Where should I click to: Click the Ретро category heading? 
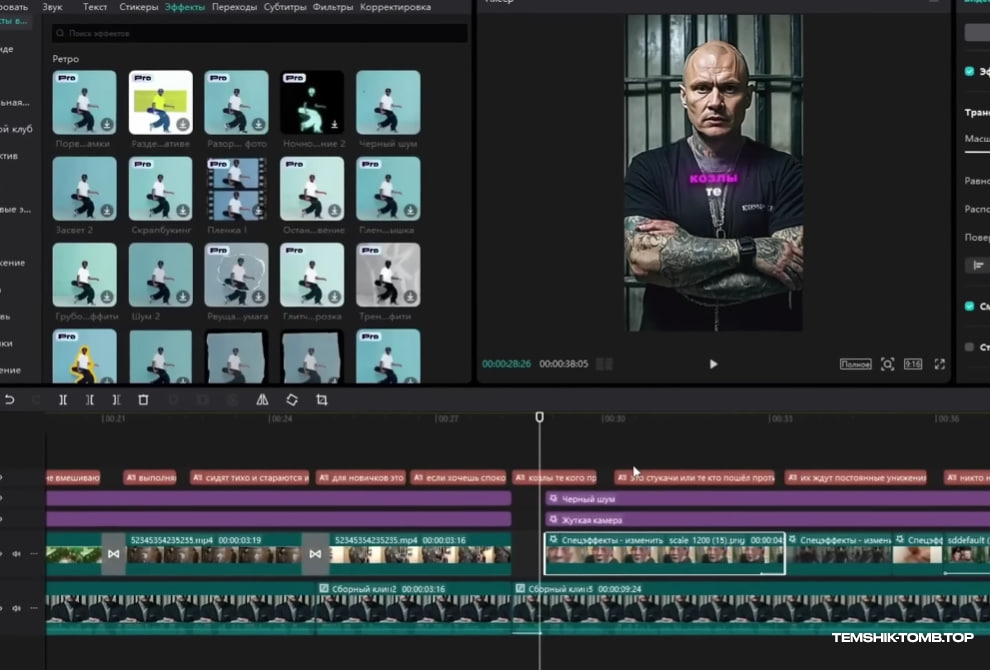click(x=66, y=59)
